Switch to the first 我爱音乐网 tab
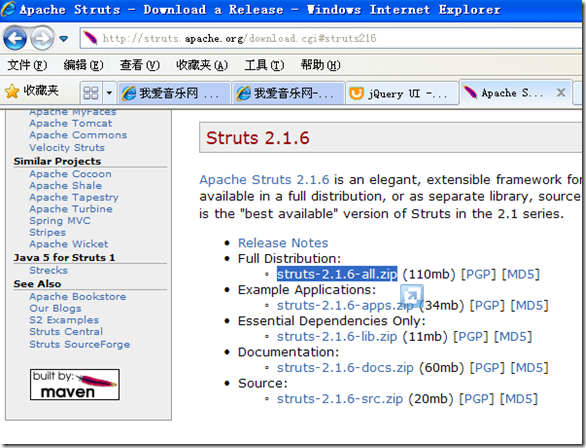 coord(175,93)
